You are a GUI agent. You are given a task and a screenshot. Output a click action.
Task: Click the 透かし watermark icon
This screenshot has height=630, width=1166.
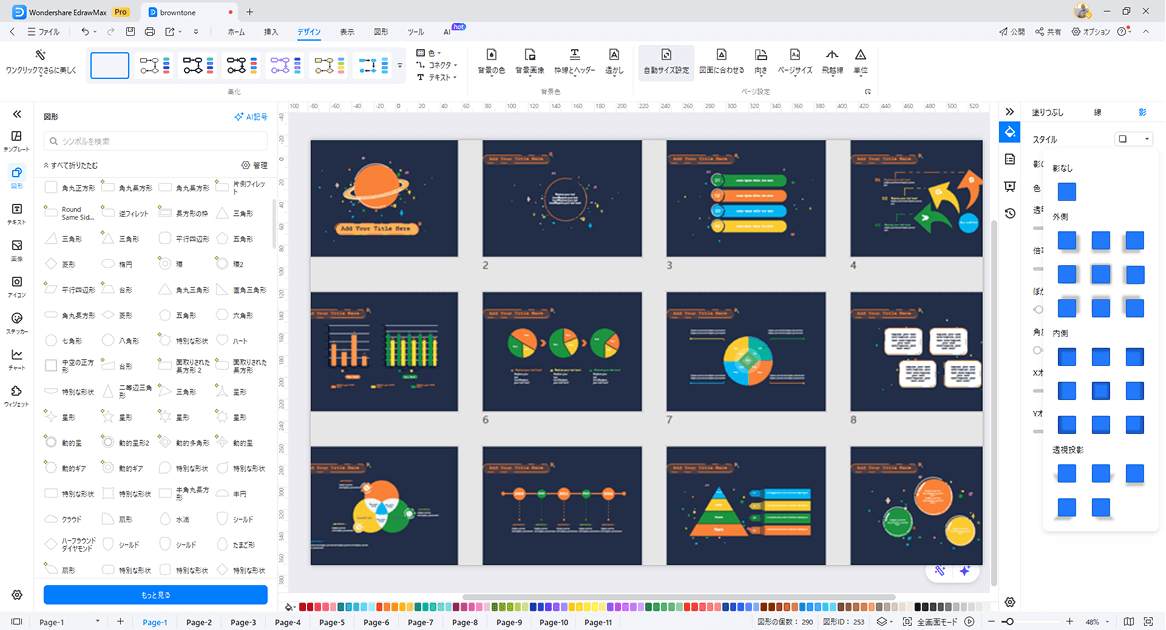pyautogui.click(x=614, y=56)
